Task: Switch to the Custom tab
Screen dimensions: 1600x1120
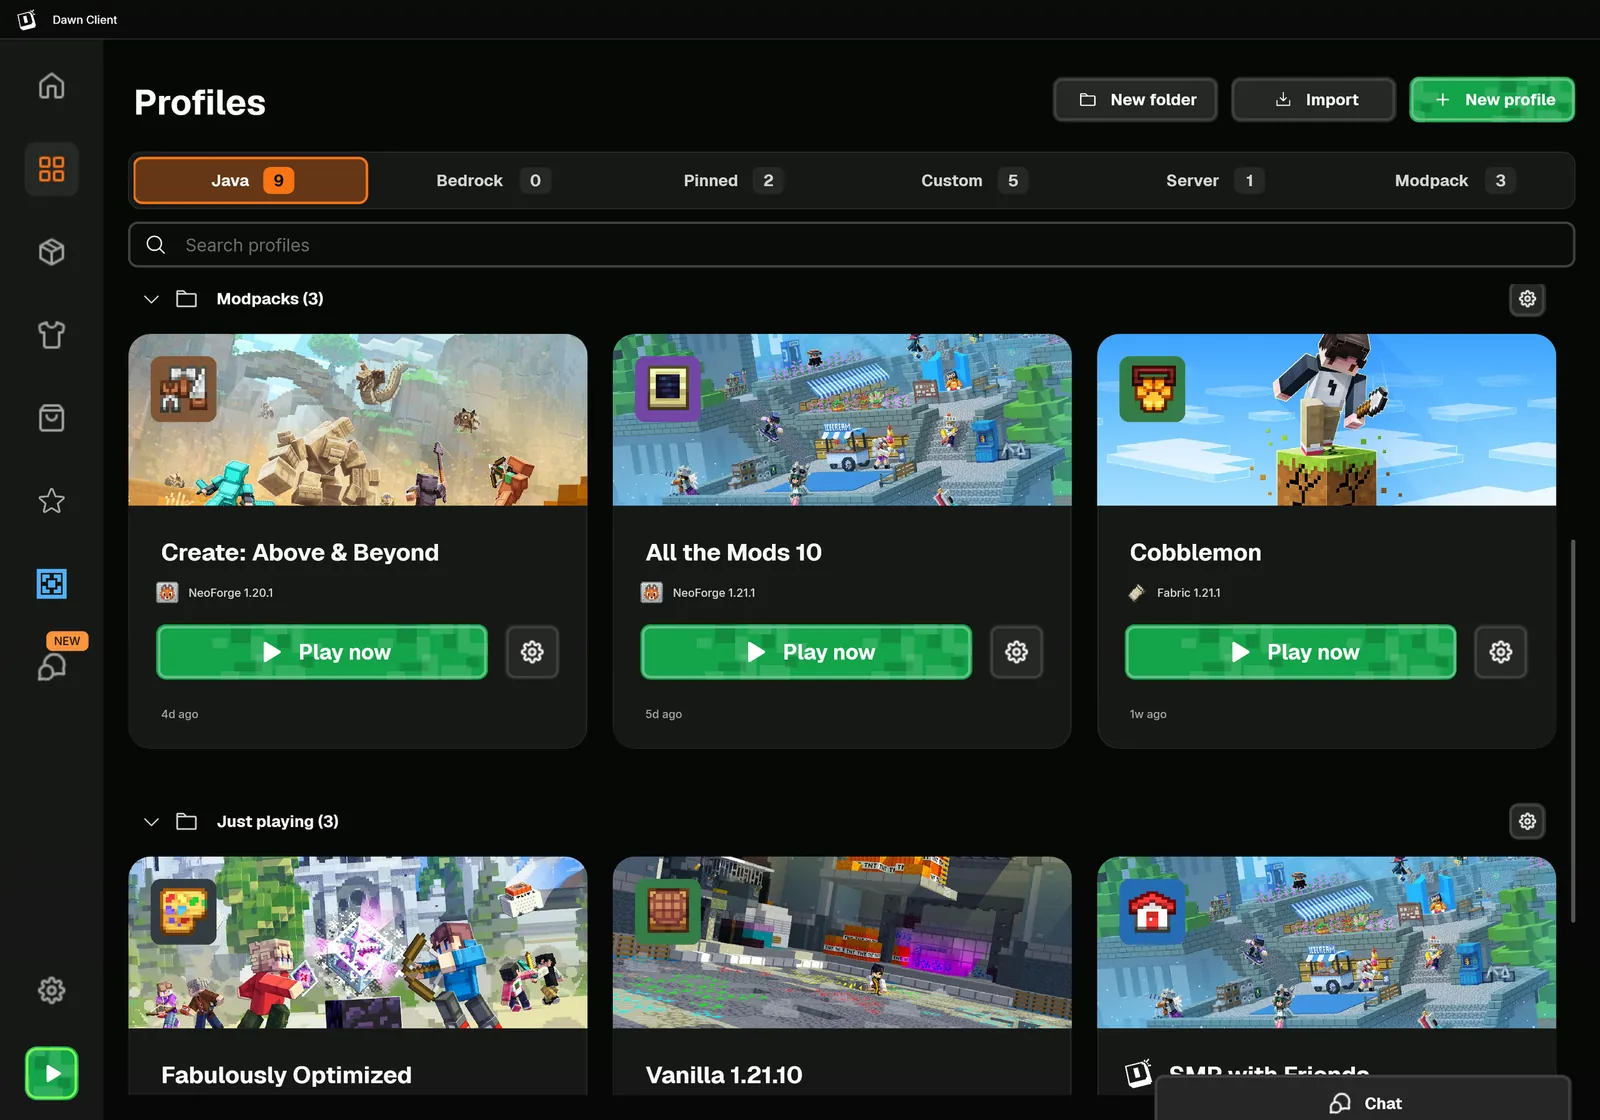Action: coord(973,181)
